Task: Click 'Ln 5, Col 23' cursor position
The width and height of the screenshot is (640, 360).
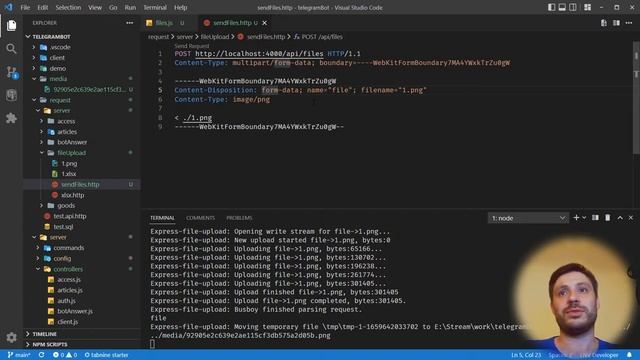Action: 526,355
